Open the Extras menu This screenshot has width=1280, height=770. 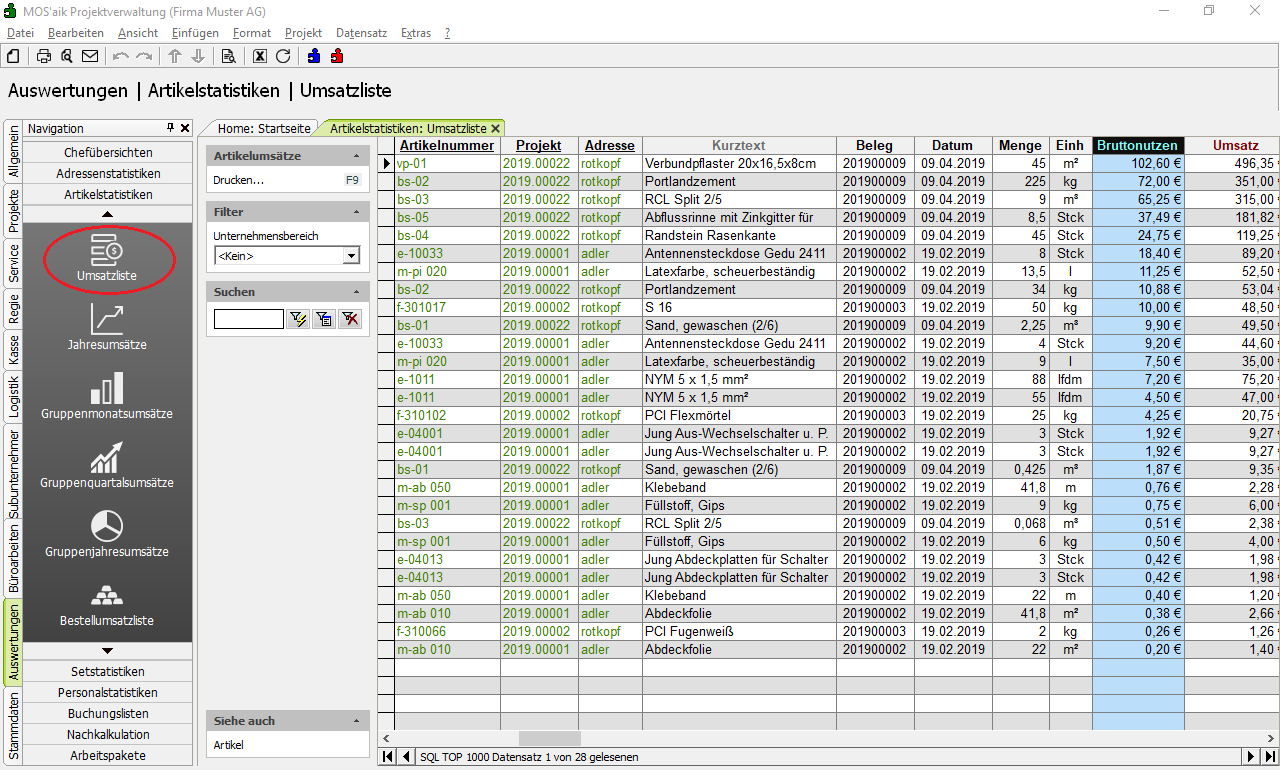point(415,33)
